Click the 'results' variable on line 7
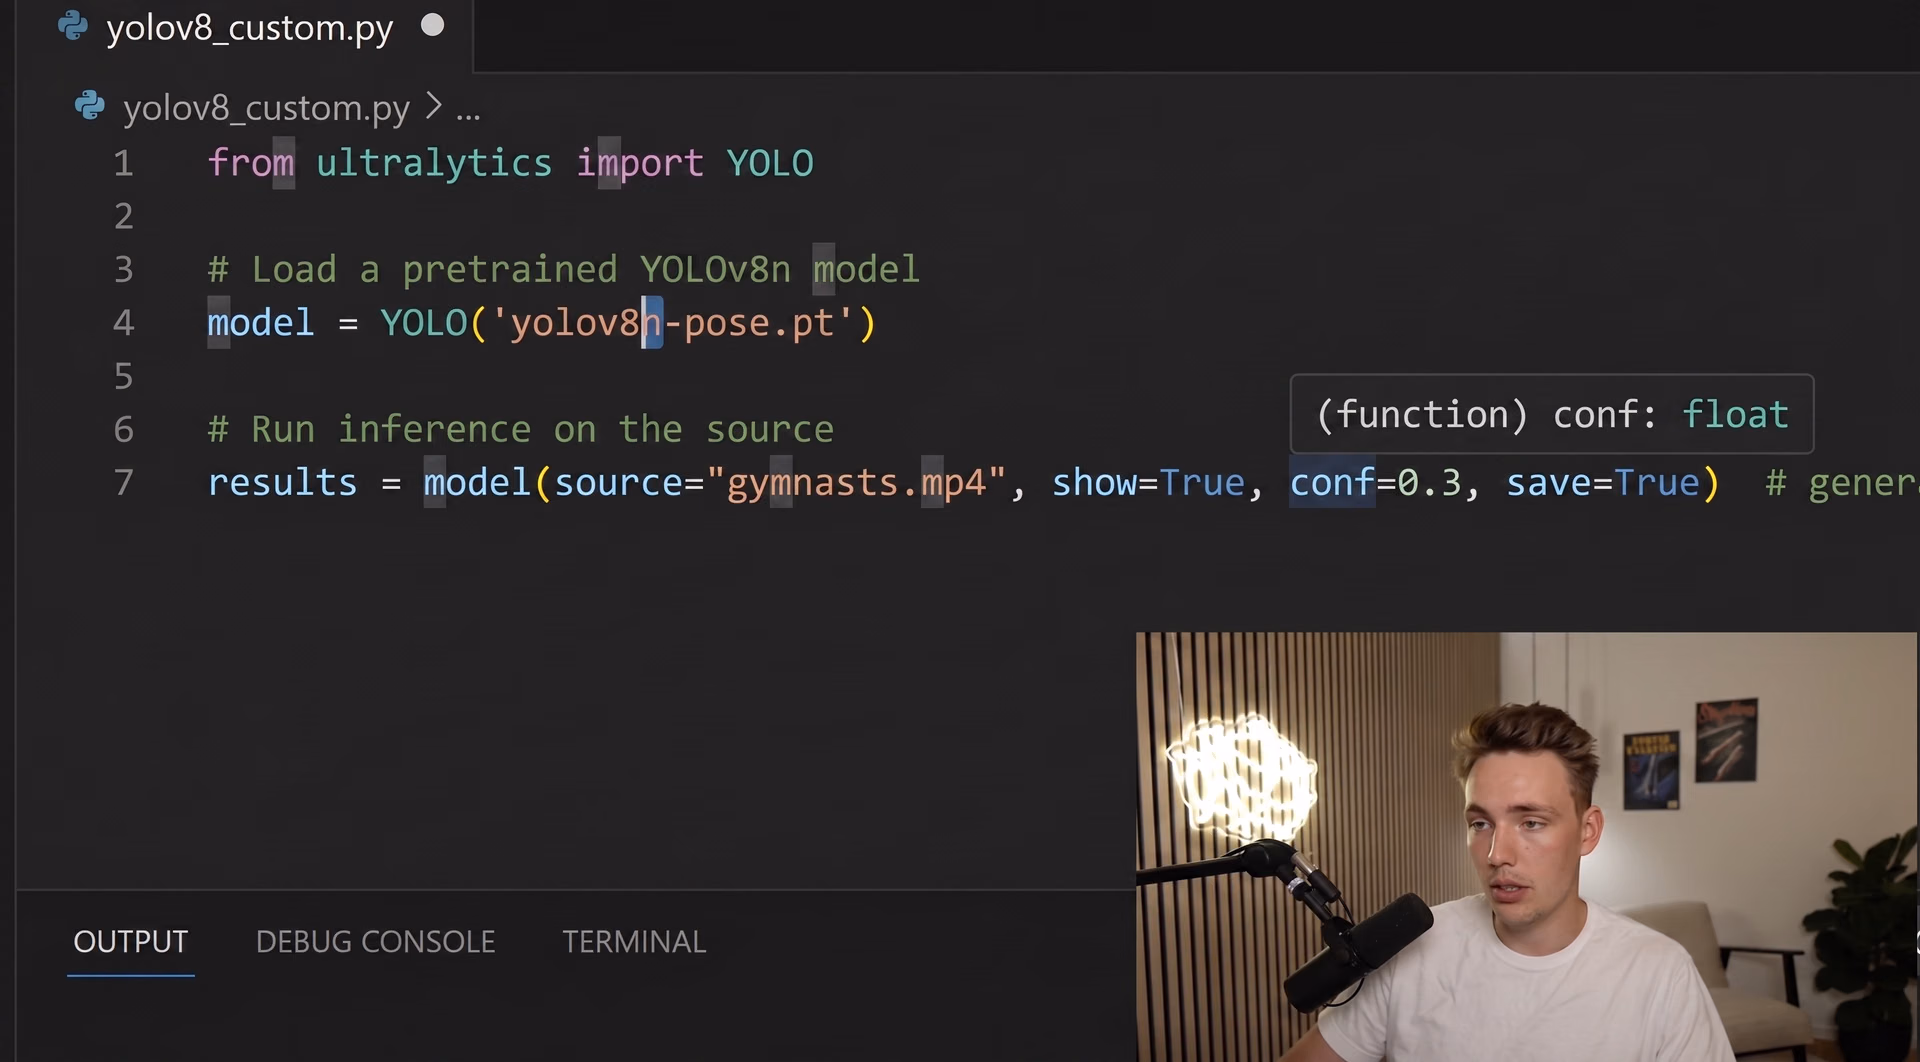1920x1062 pixels. (282, 482)
